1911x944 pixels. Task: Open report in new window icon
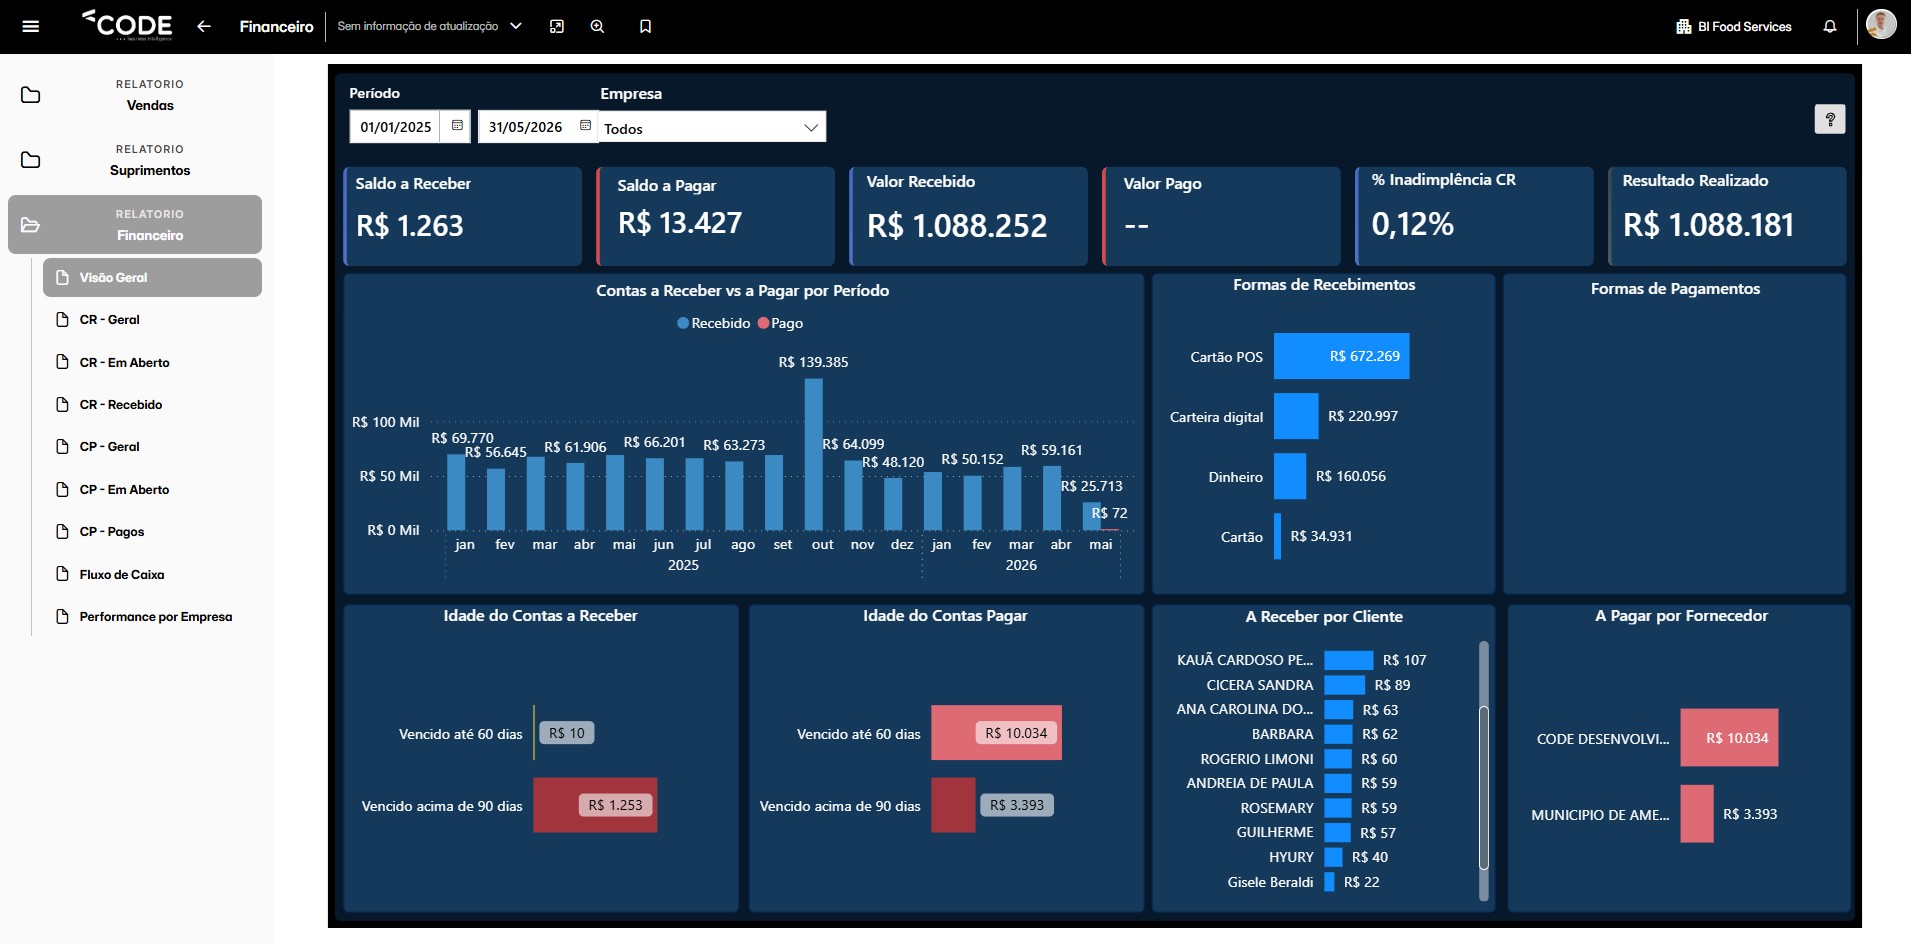click(x=557, y=27)
